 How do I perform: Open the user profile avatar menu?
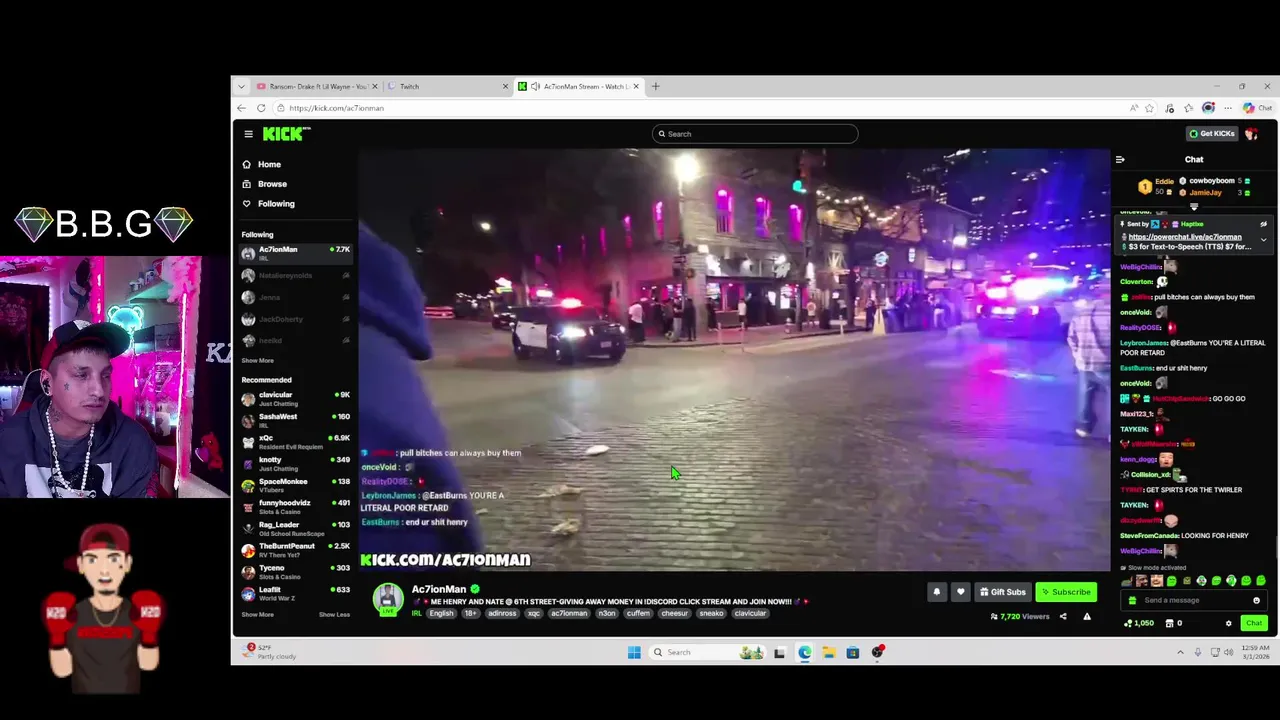[x=1251, y=134]
